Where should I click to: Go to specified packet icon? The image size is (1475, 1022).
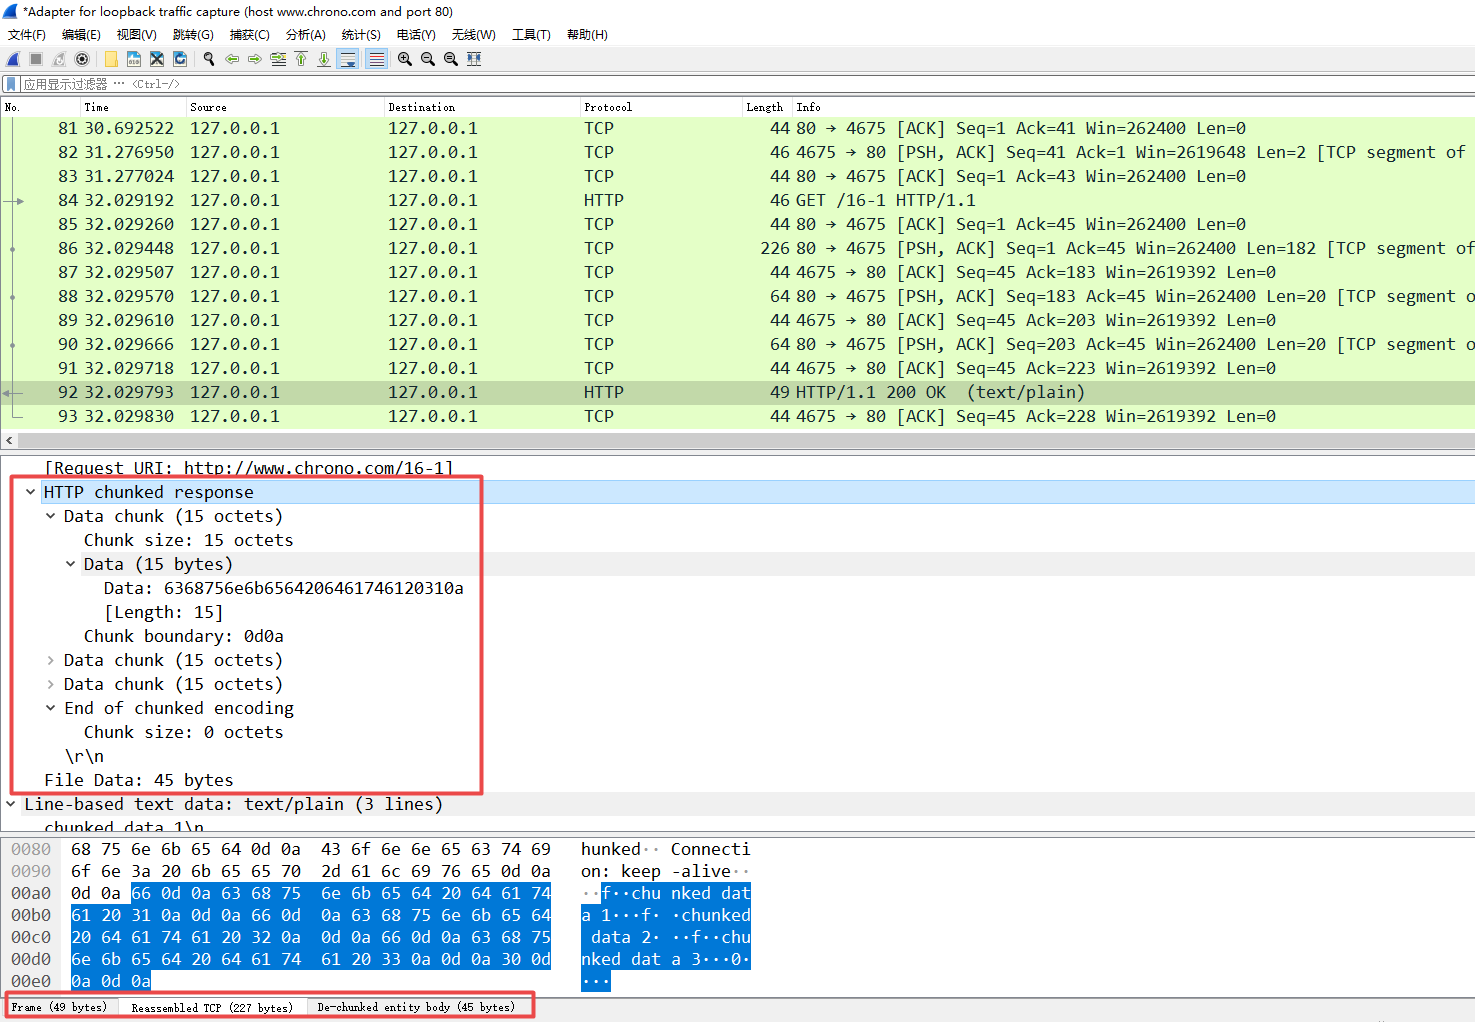click(278, 59)
